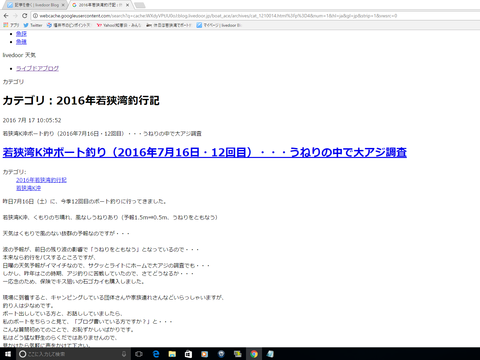Open the ライブドアブログ link
This screenshot has width=480, height=360.
click(x=37, y=68)
